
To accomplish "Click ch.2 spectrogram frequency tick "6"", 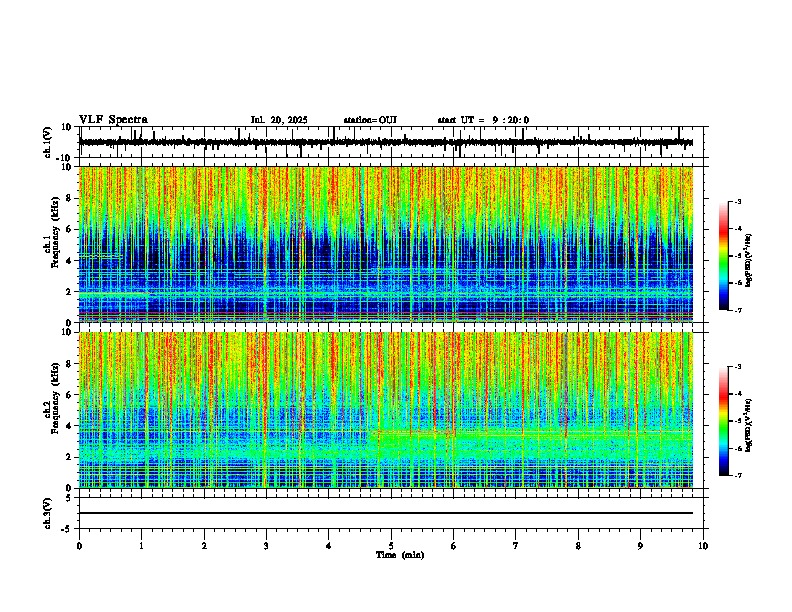I will 70,395.
